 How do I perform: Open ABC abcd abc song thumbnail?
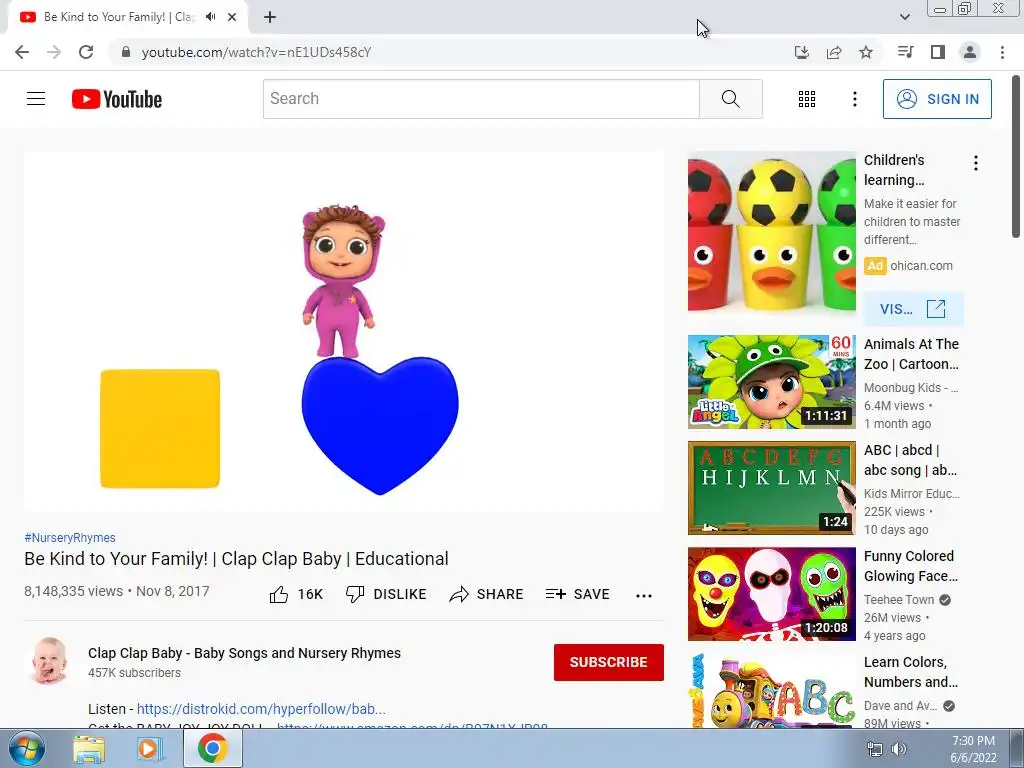pos(771,488)
